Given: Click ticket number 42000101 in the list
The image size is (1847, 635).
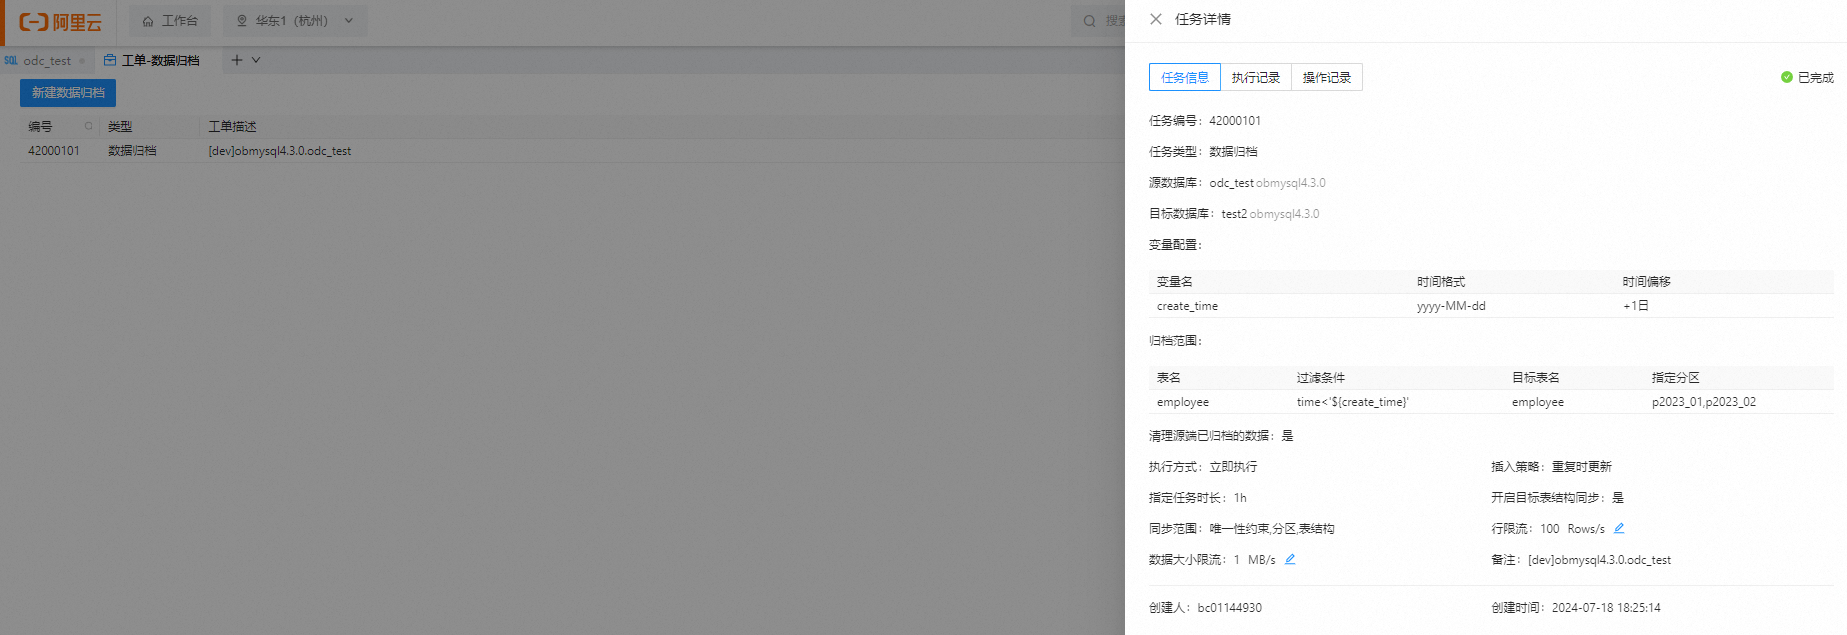Looking at the screenshot, I should pyautogui.click(x=54, y=151).
